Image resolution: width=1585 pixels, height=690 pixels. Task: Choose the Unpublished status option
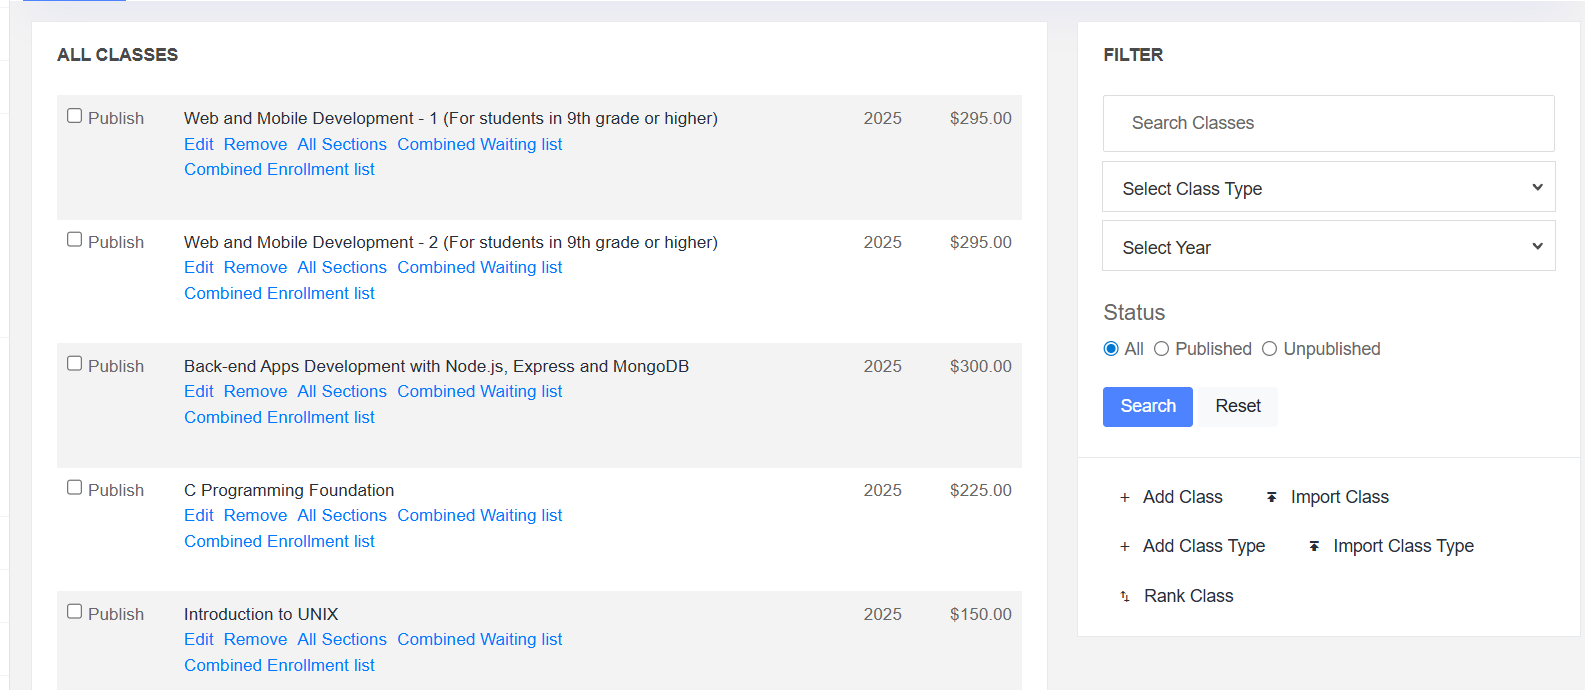tap(1270, 349)
